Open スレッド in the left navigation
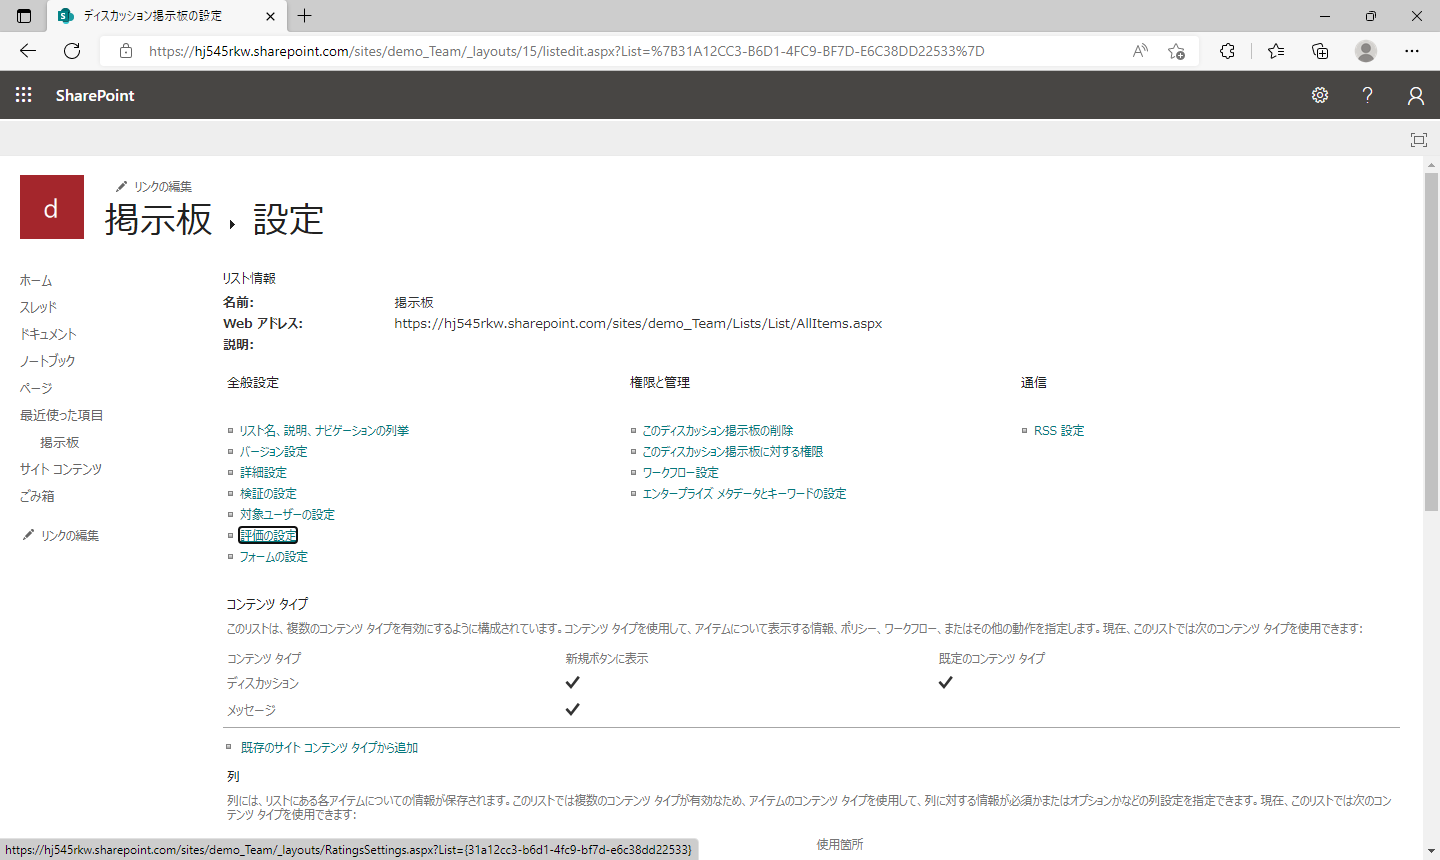The image size is (1440, 860). click(x=38, y=307)
